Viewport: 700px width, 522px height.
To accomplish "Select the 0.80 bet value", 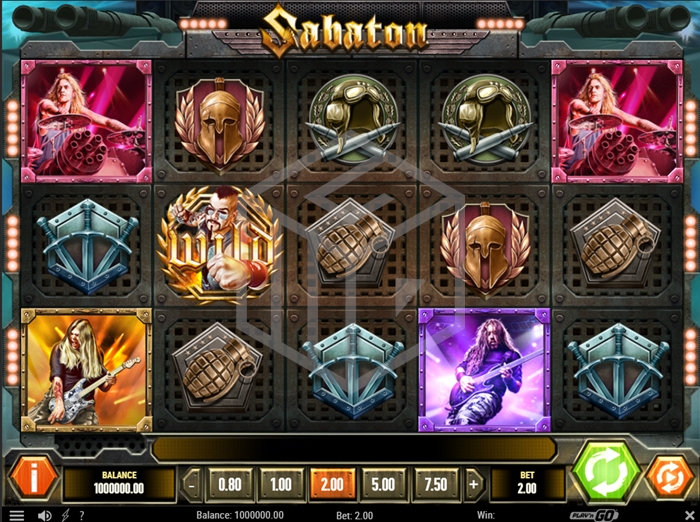I will (x=230, y=484).
